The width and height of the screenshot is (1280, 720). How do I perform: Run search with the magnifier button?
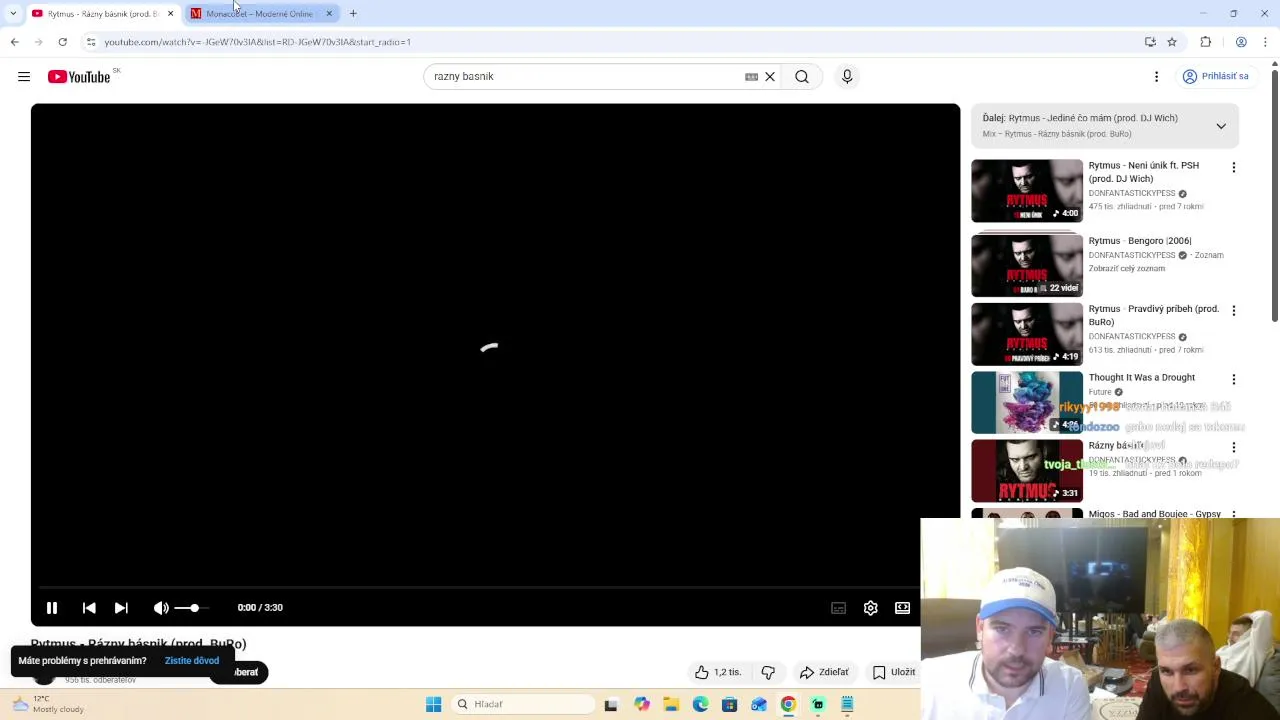[802, 76]
